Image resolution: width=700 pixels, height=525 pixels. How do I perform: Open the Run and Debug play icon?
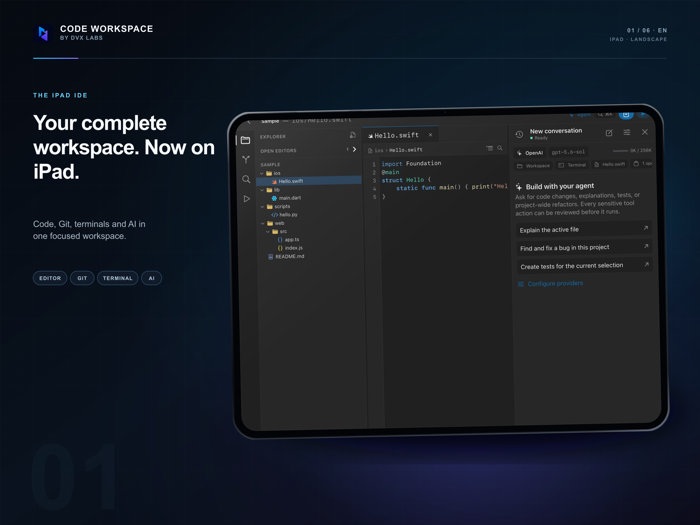pyautogui.click(x=246, y=199)
